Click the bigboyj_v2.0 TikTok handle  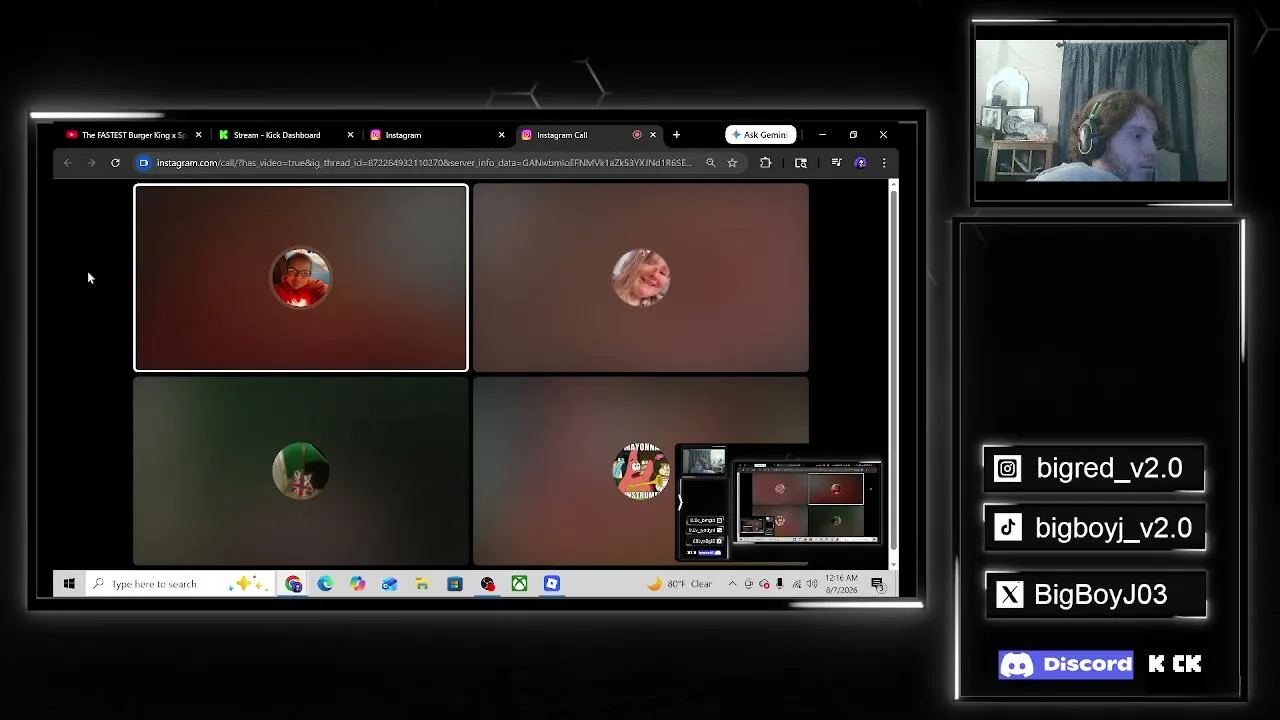pyautogui.click(x=1095, y=528)
